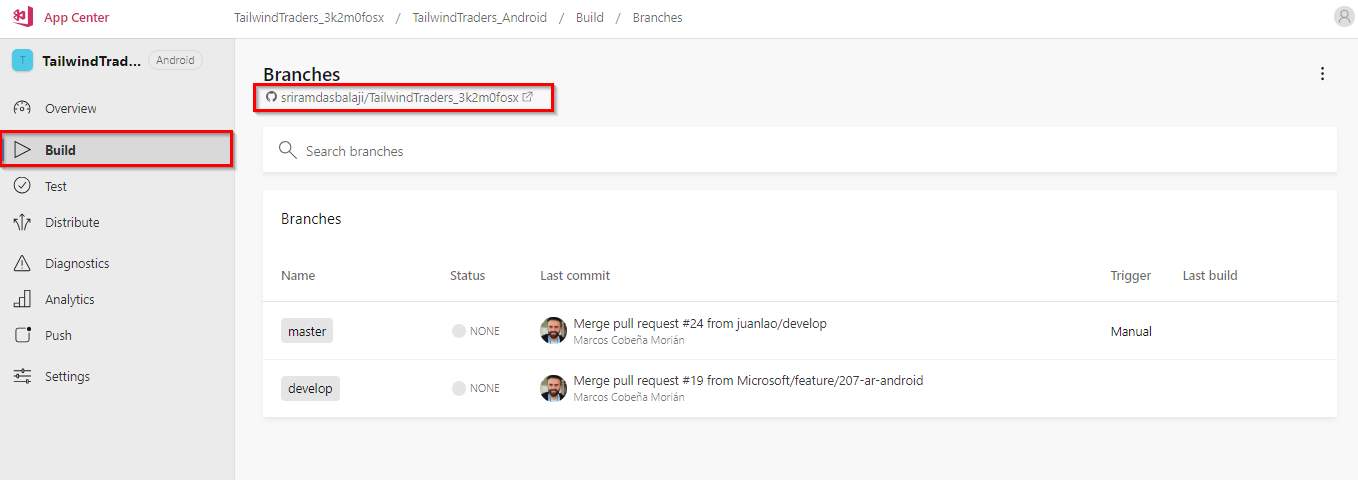Open the master branch
Screen dimensions: 1358x480
pos(307,331)
